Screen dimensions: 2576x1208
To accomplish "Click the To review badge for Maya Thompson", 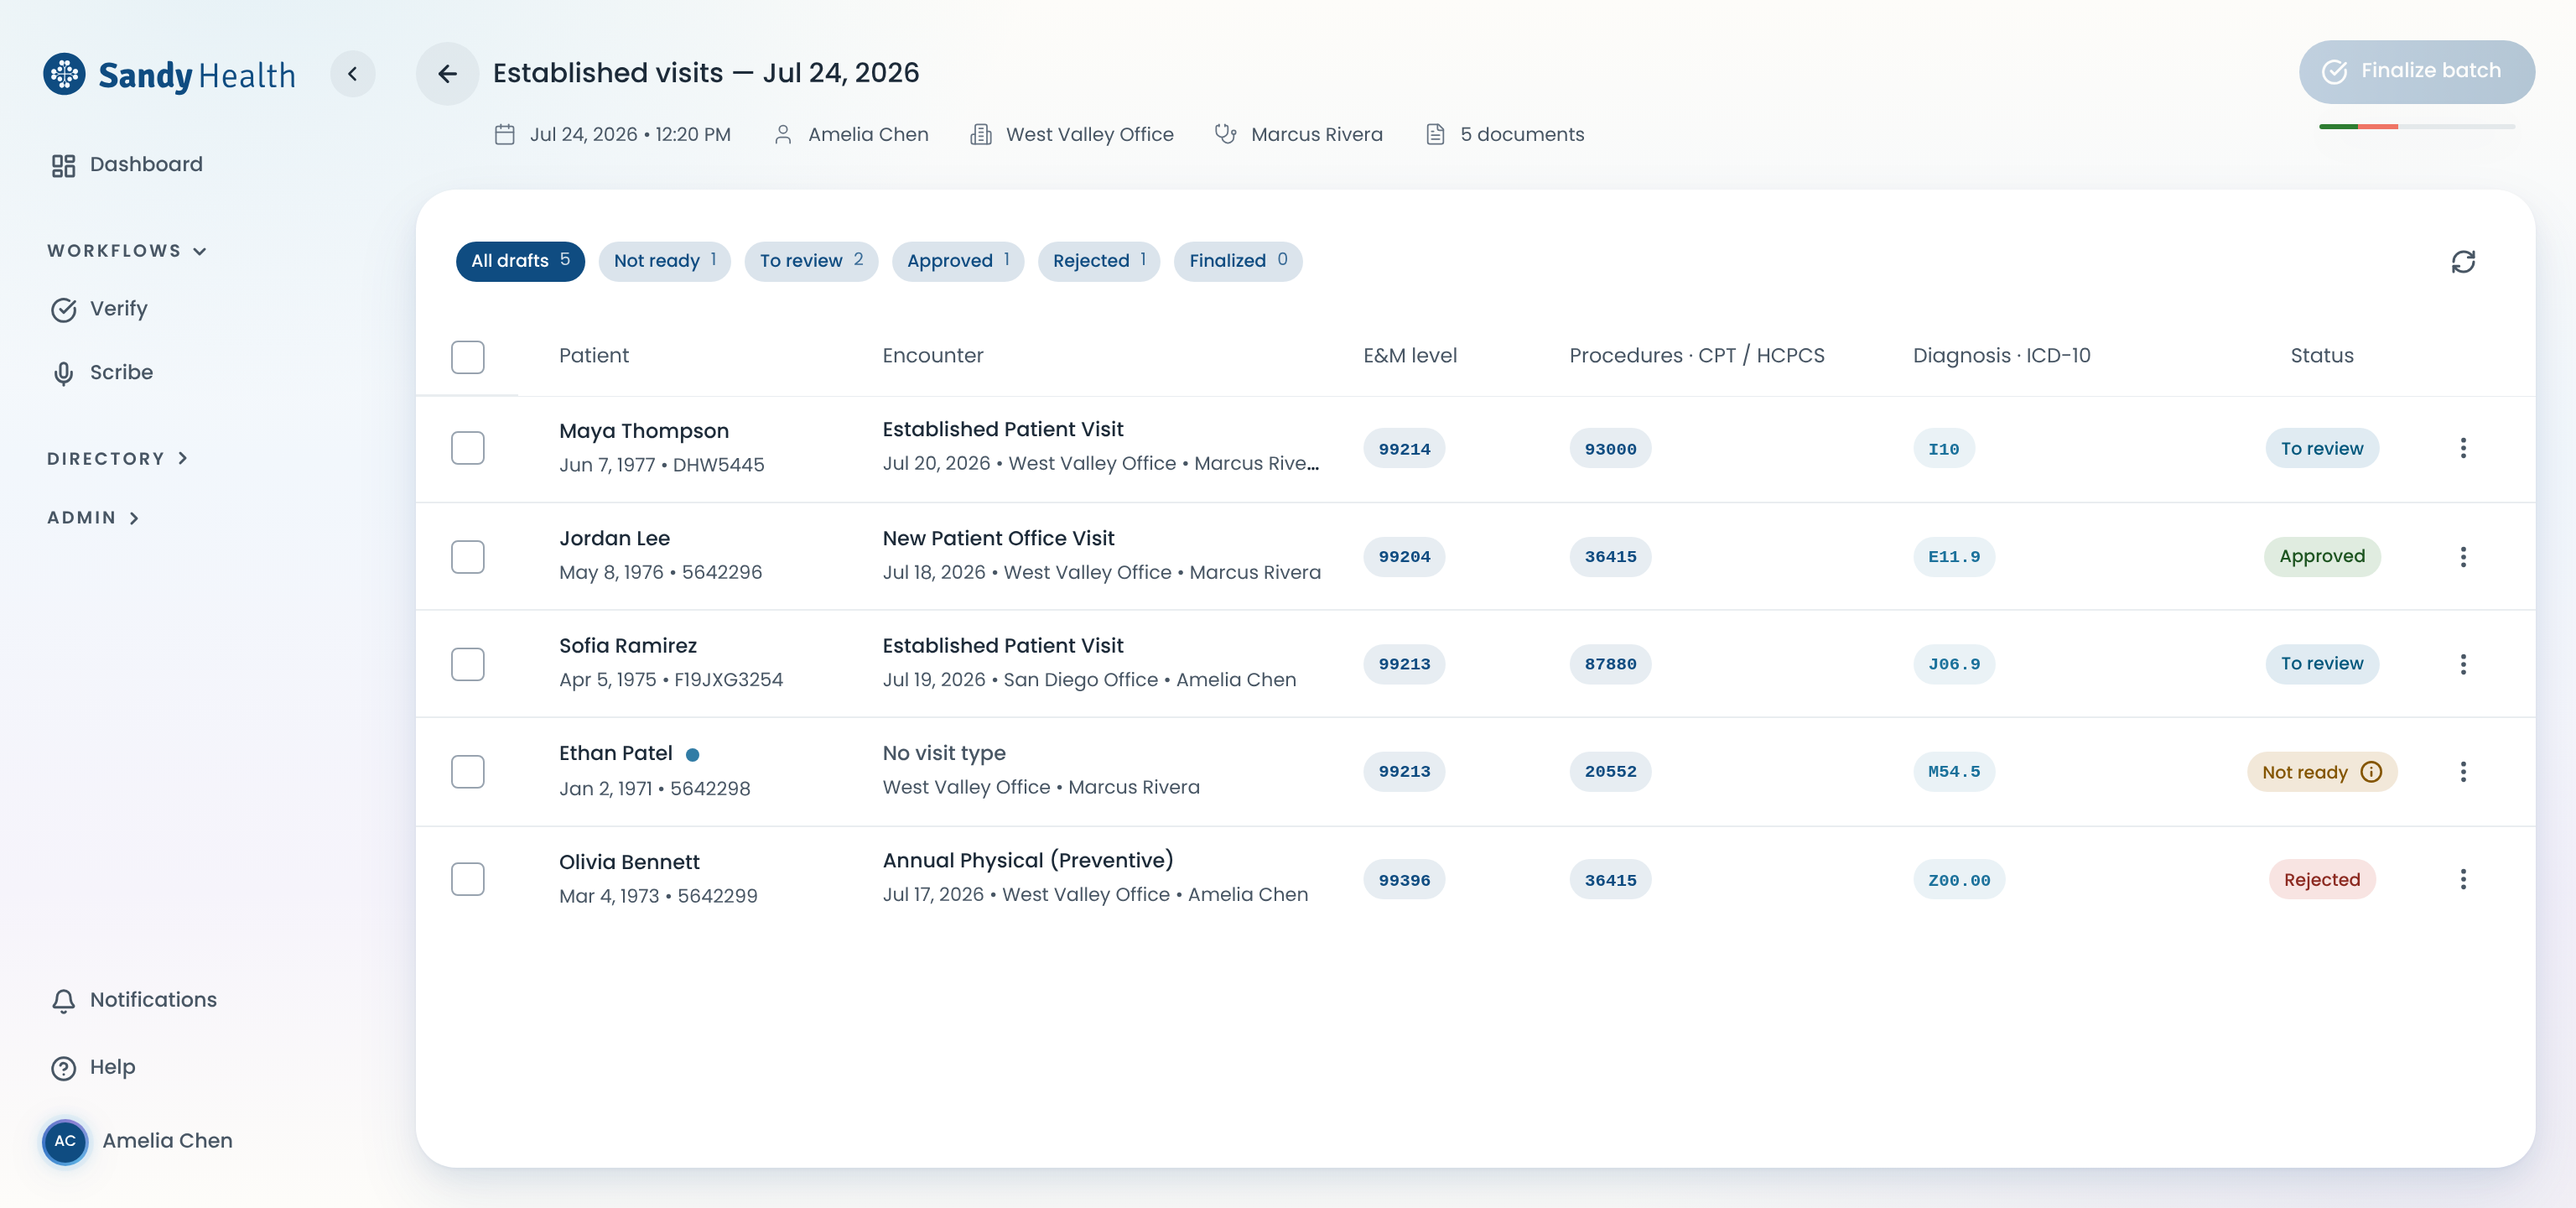I will tap(2321, 448).
